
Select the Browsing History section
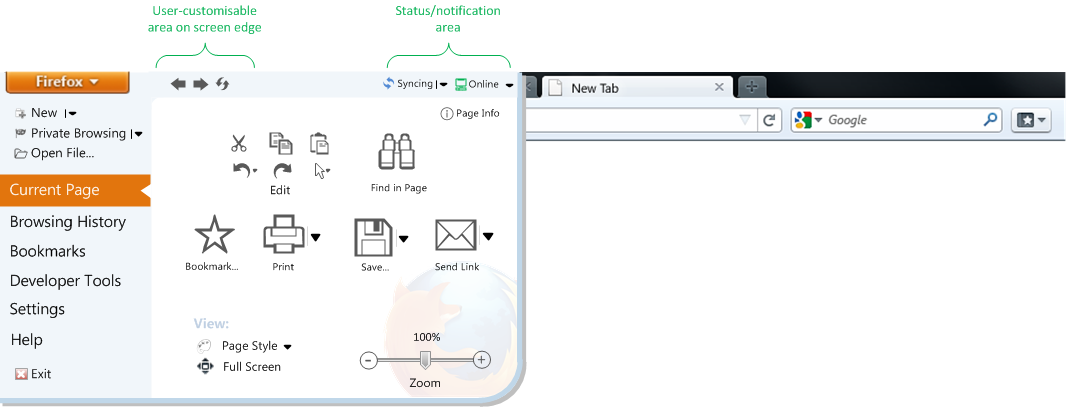pos(67,222)
